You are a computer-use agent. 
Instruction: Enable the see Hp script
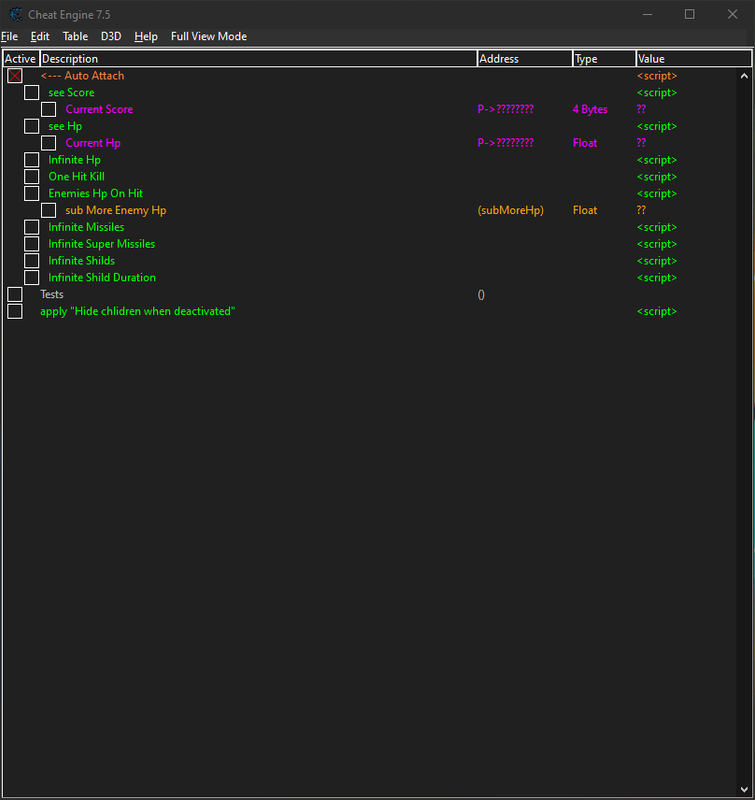click(x=32, y=126)
